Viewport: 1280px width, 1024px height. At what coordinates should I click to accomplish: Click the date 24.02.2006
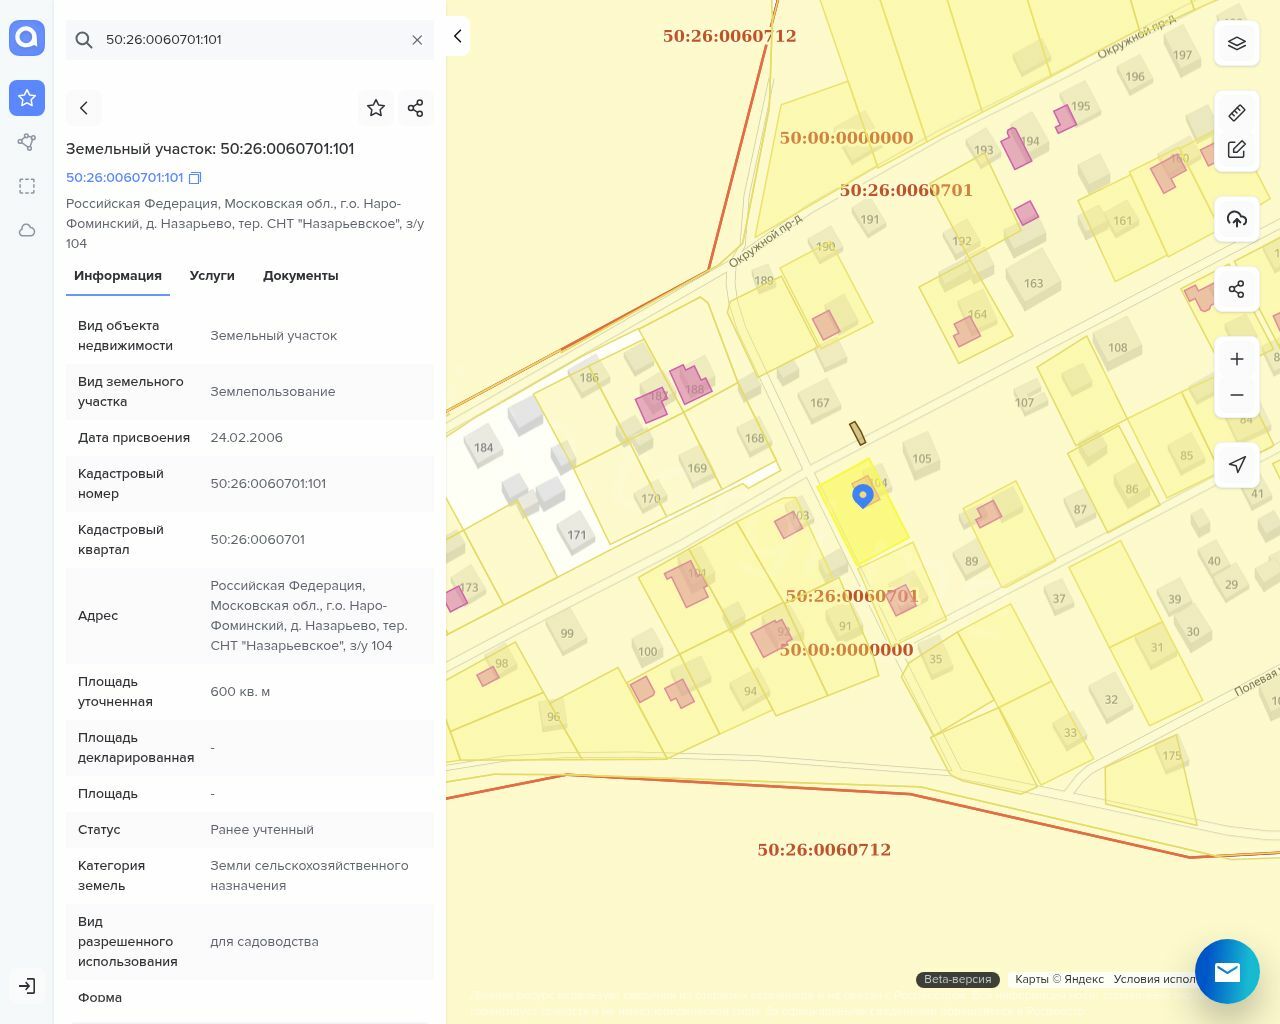(x=246, y=438)
